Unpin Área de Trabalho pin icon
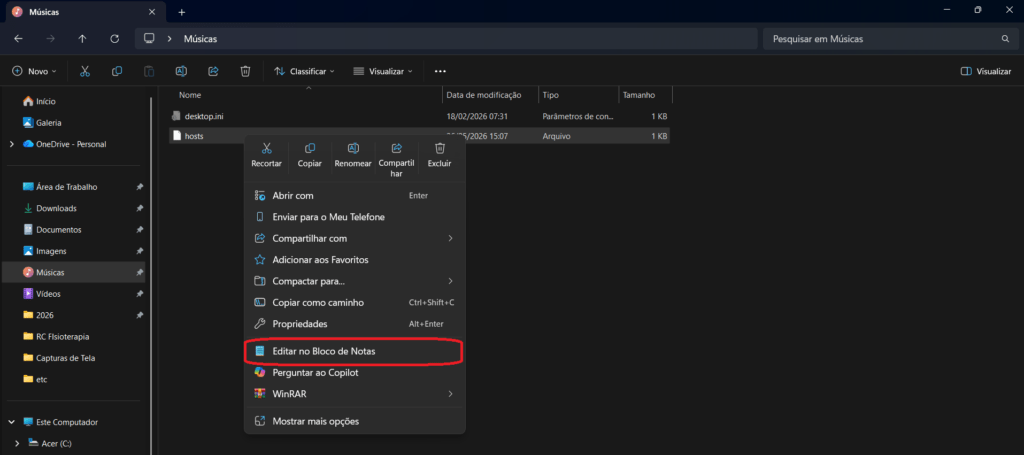This screenshot has width=1024, height=455. click(139, 187)
